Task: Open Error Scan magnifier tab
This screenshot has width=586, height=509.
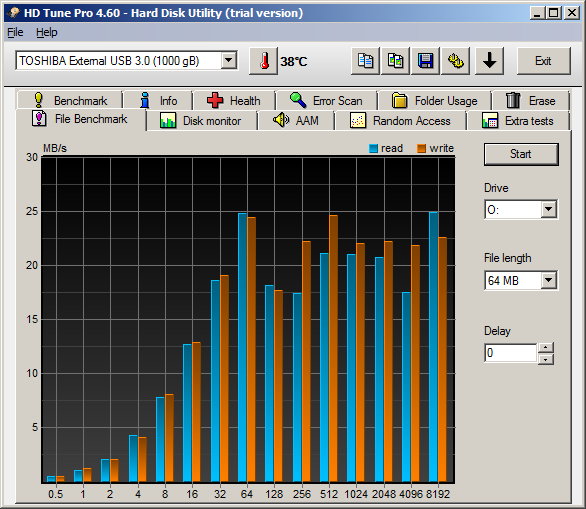Action: pyautogui.click(x=326, y=101)
